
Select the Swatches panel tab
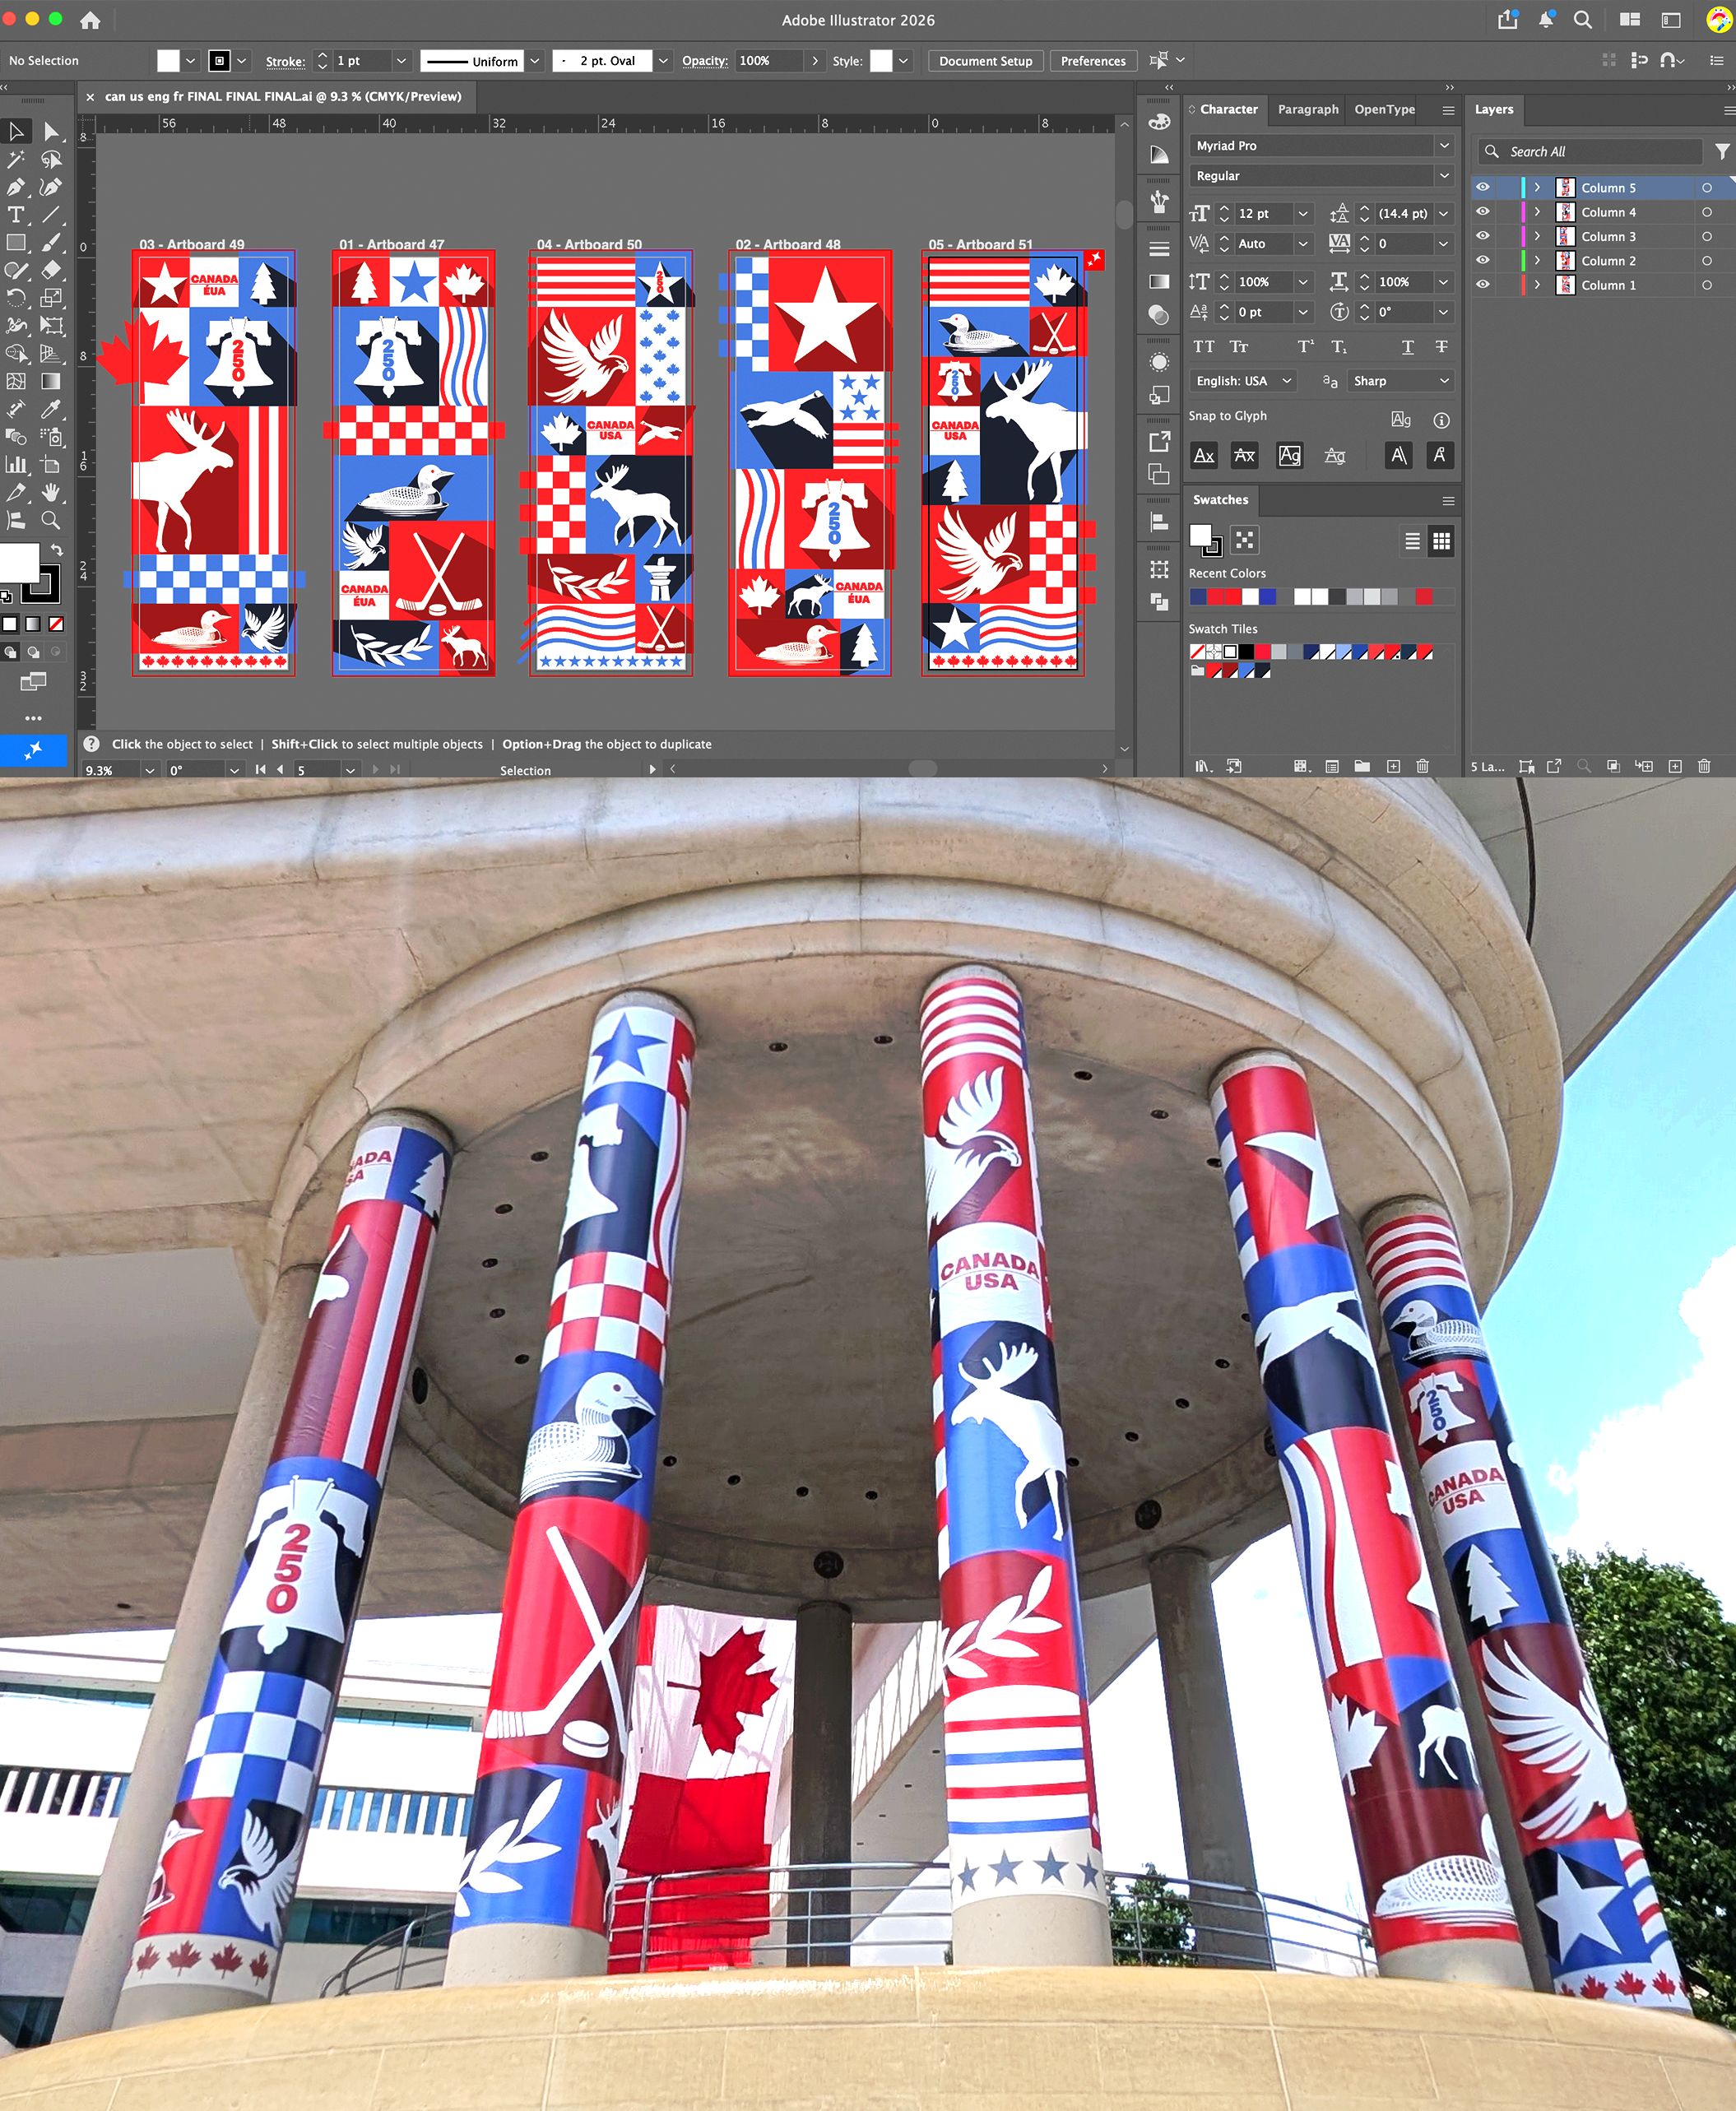click(x=1220, y=500)
